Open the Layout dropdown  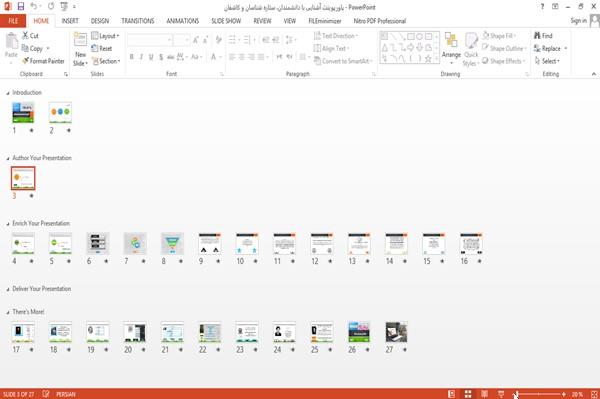(x=105, y=36)
